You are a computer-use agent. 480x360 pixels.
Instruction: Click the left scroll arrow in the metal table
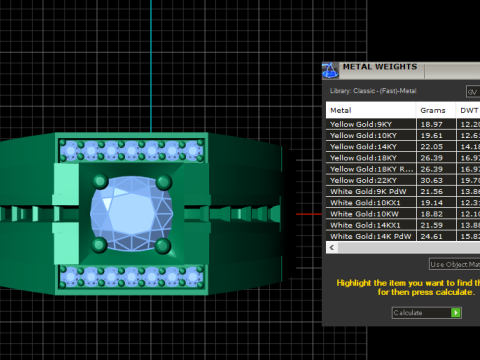(x=331, y=248)
